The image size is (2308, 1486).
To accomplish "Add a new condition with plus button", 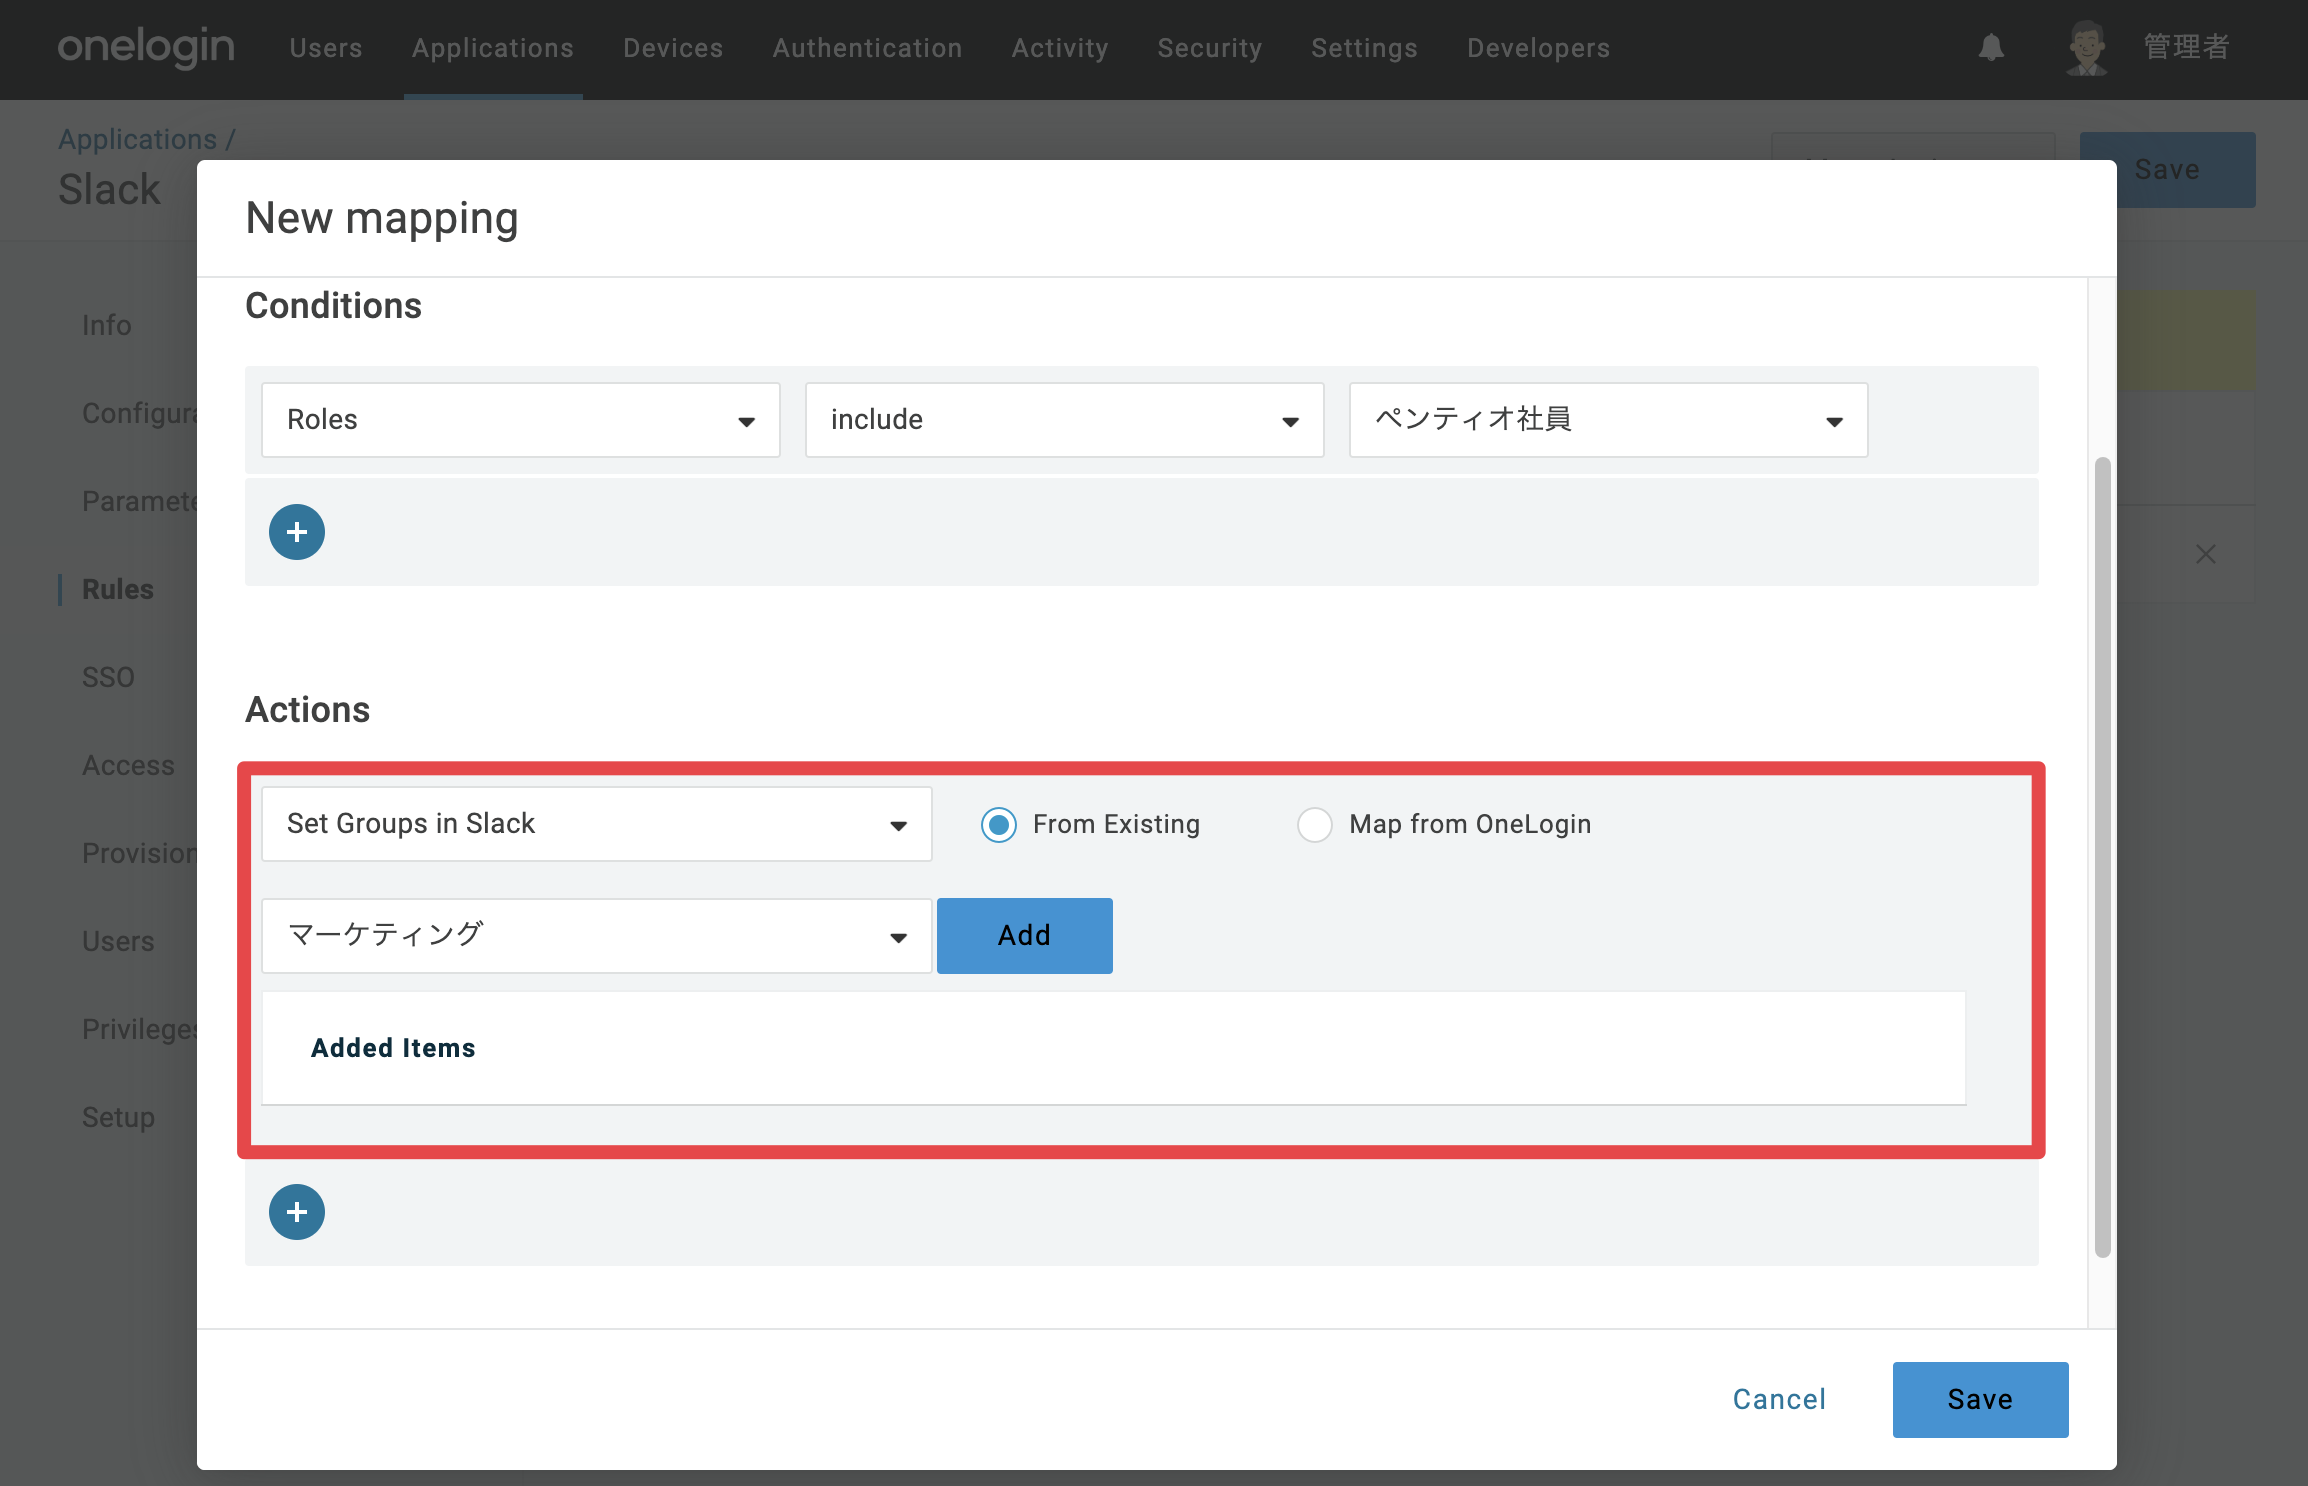I will coord(297,532).
